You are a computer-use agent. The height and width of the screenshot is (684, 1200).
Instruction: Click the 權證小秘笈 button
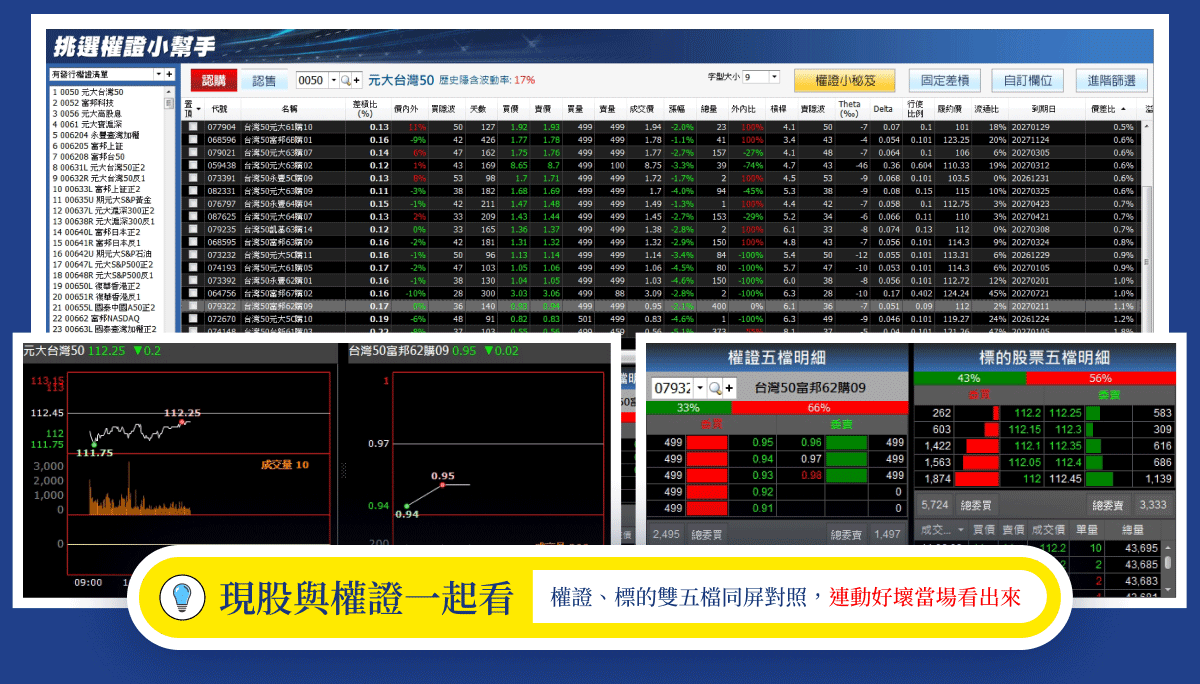coord(845,81)
